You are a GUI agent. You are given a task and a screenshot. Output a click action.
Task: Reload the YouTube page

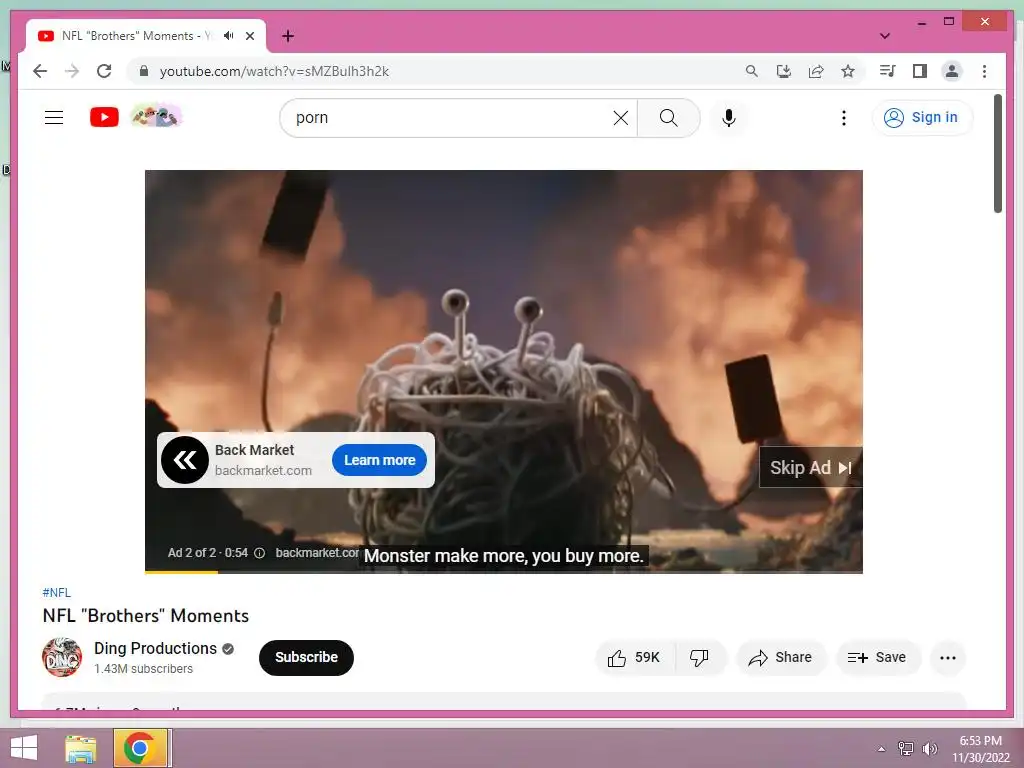click(104, 71)
